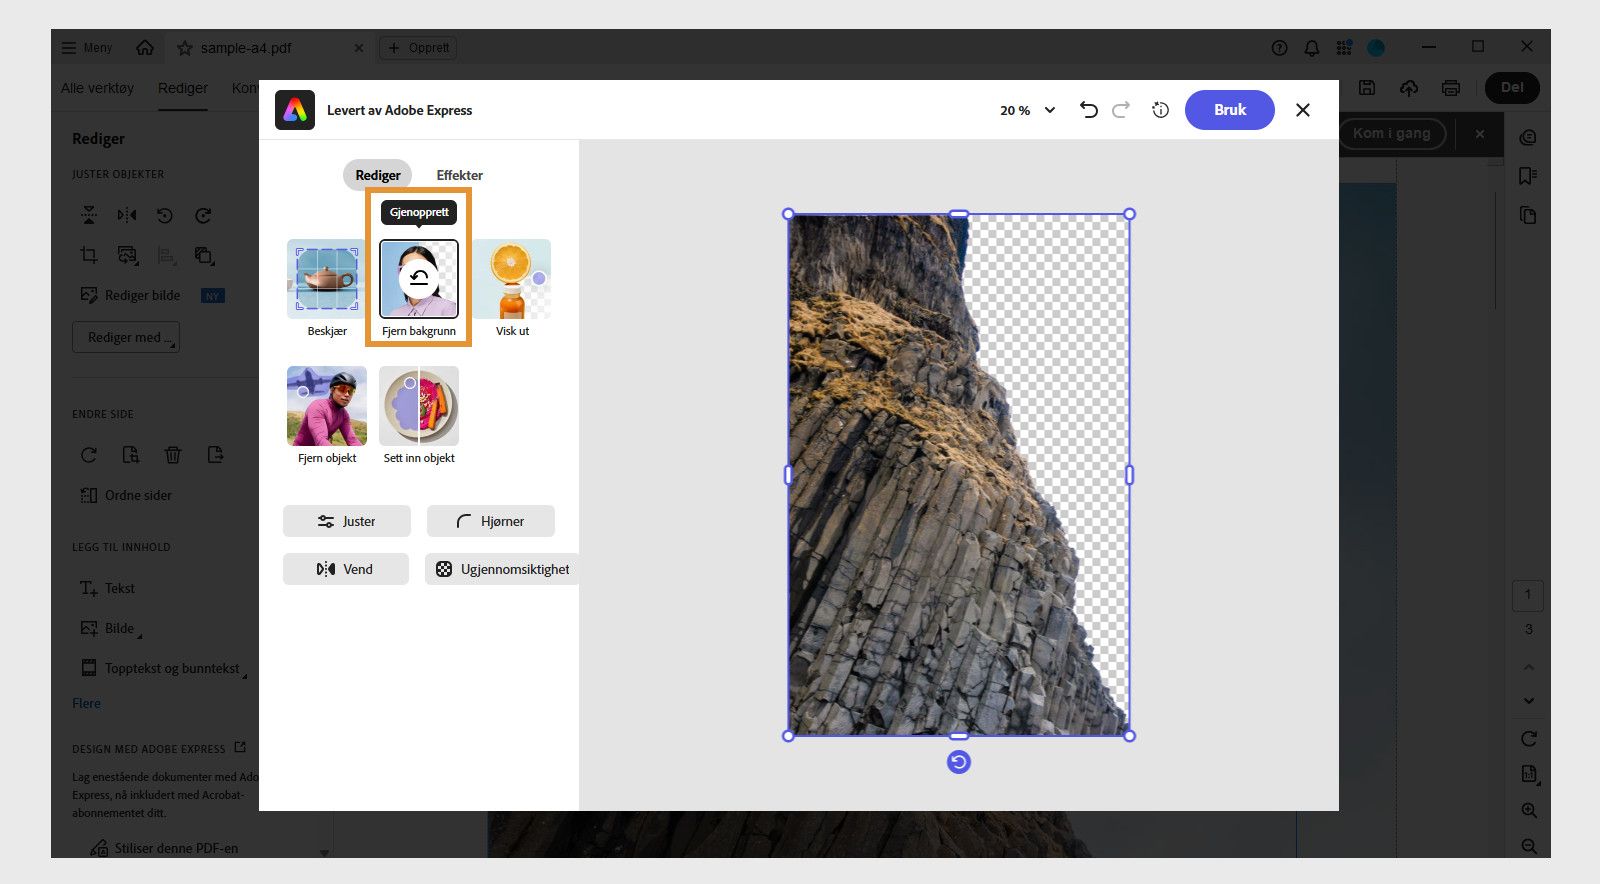Click the Del share button

click(x=1512, y=88)
